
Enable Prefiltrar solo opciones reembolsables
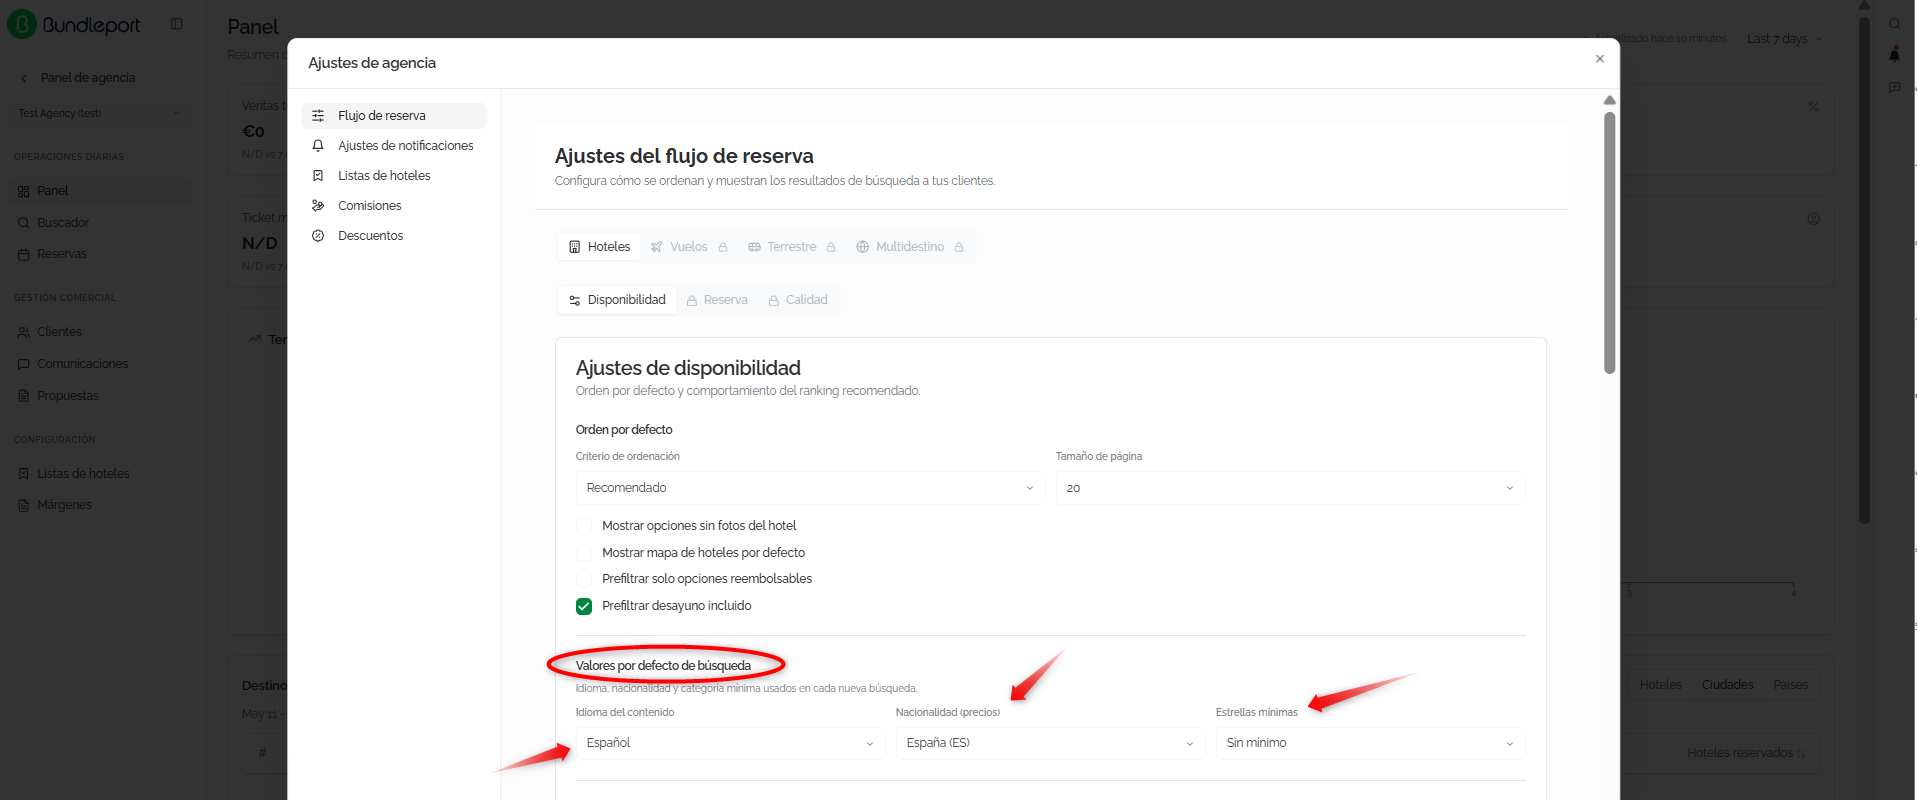click(584, 579)
